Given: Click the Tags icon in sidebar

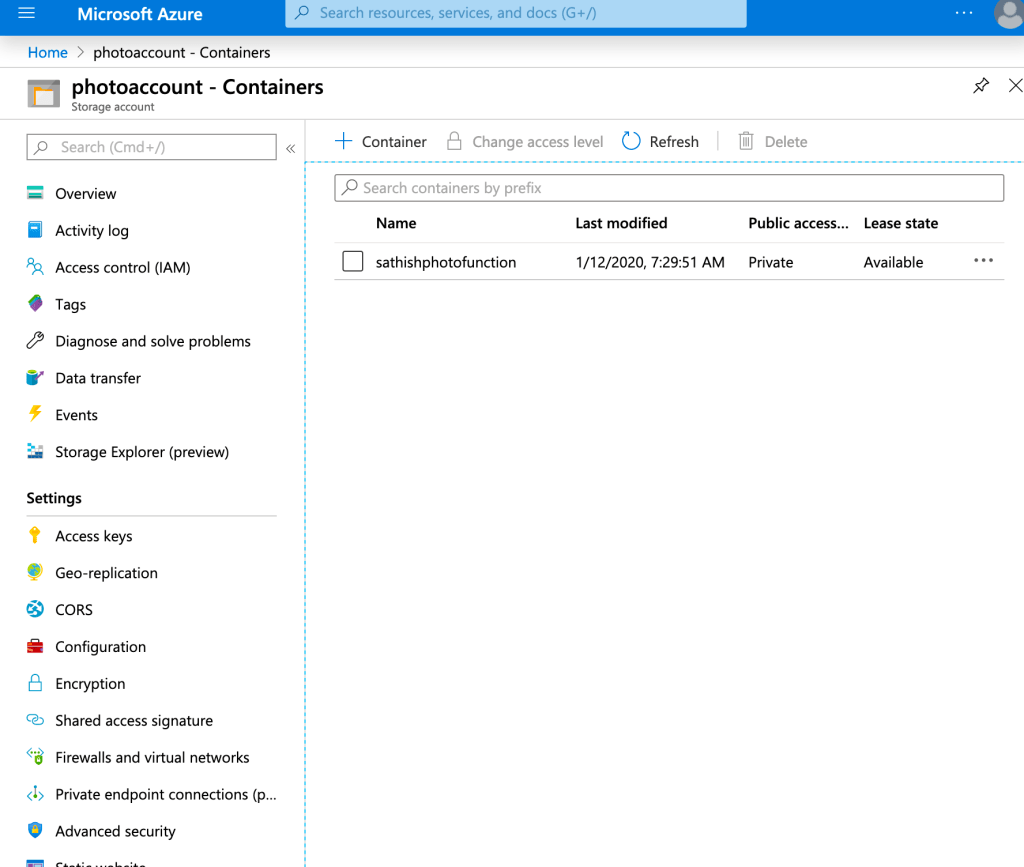Looking at the screenshot, I should pos(35,303).
